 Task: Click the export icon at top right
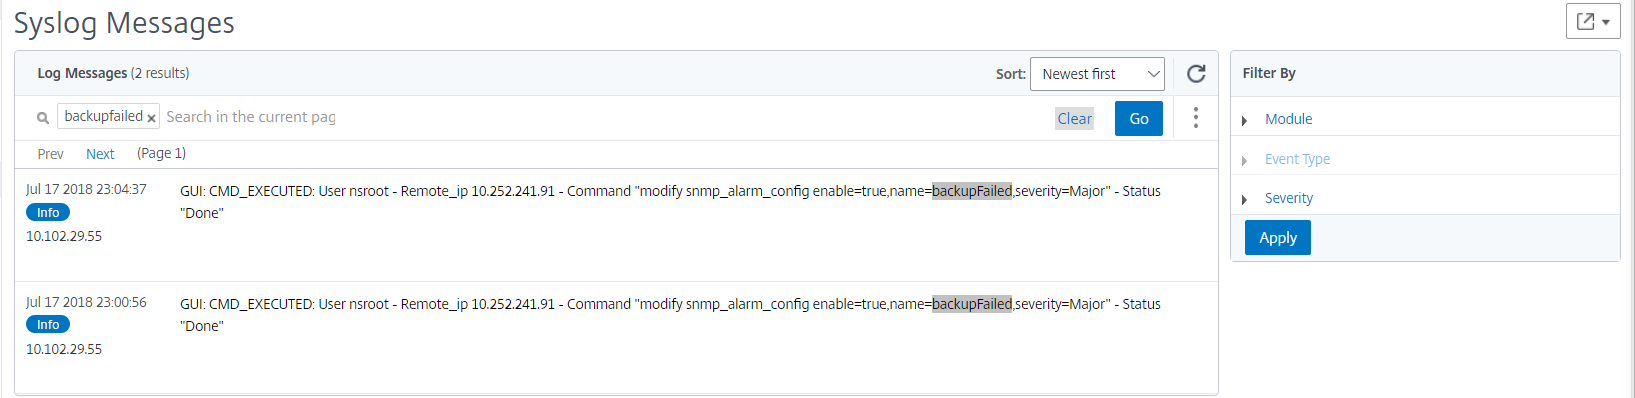tap(1593, 21)
